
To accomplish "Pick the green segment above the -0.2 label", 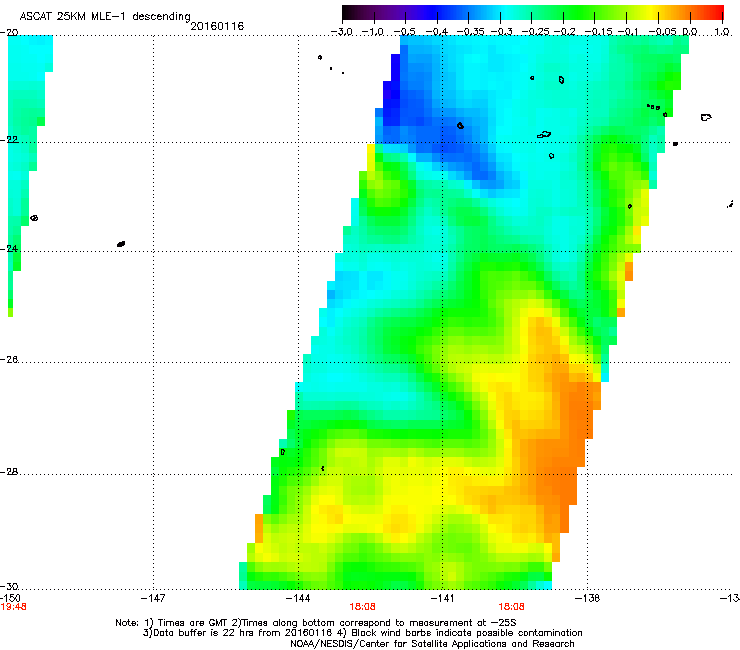I will pos(563,12).
